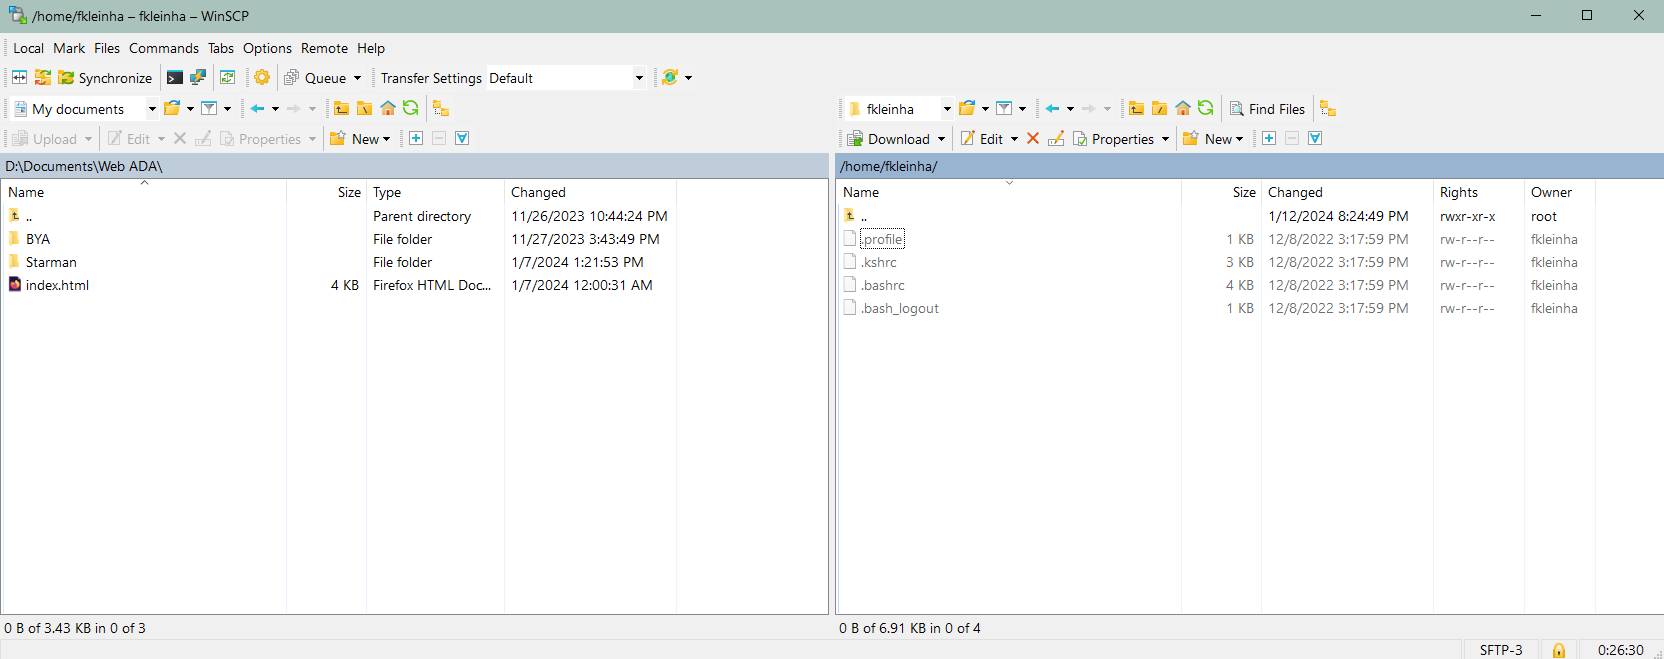Toggle the remote directory tree icon
The image size is (1664, 659).
pyautogui.click(x=1328, y=109)
